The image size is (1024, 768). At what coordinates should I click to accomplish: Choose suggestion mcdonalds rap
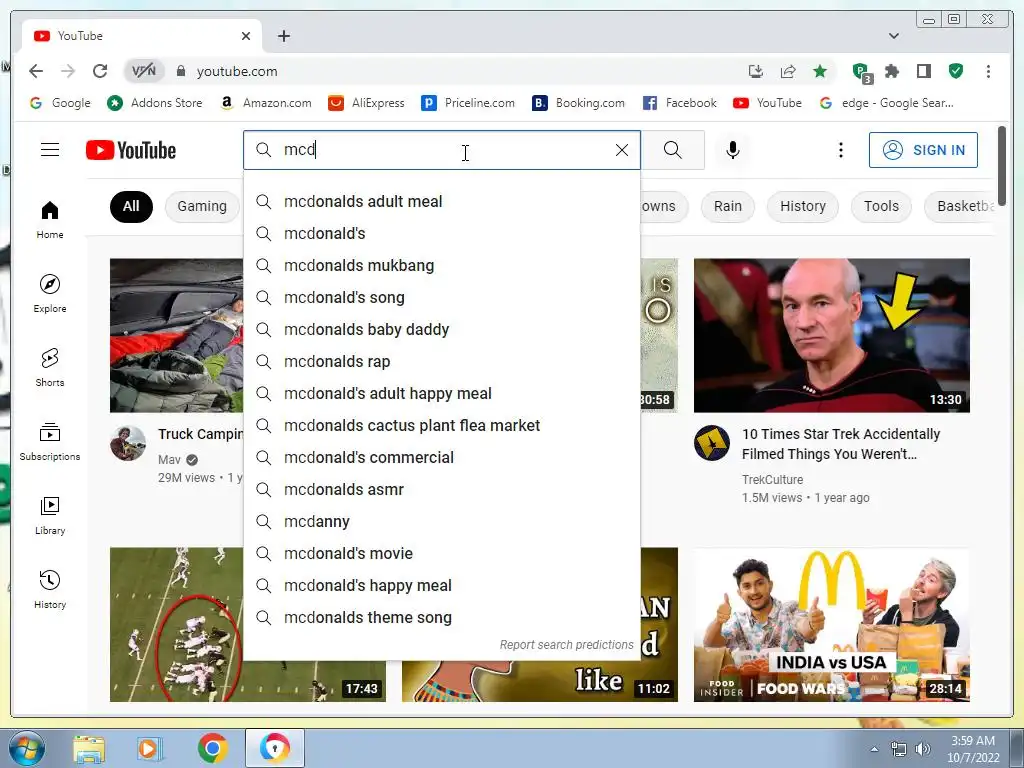coord(441,361)
